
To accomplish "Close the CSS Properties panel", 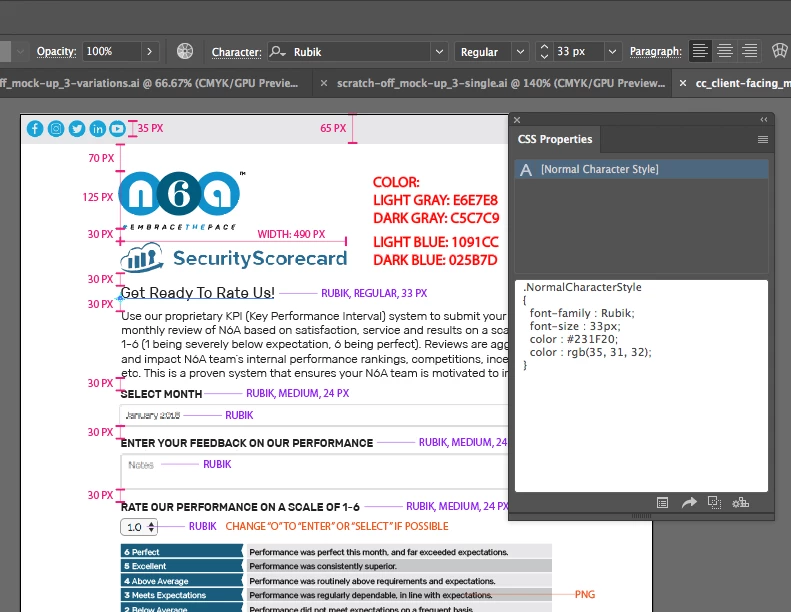I will pyautogui.click(x=517, y=120).
